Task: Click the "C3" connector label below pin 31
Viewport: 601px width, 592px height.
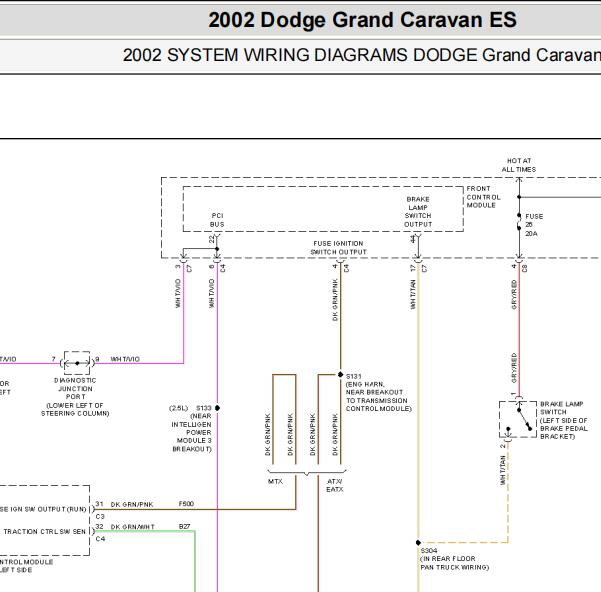Action: click(100, 517)
